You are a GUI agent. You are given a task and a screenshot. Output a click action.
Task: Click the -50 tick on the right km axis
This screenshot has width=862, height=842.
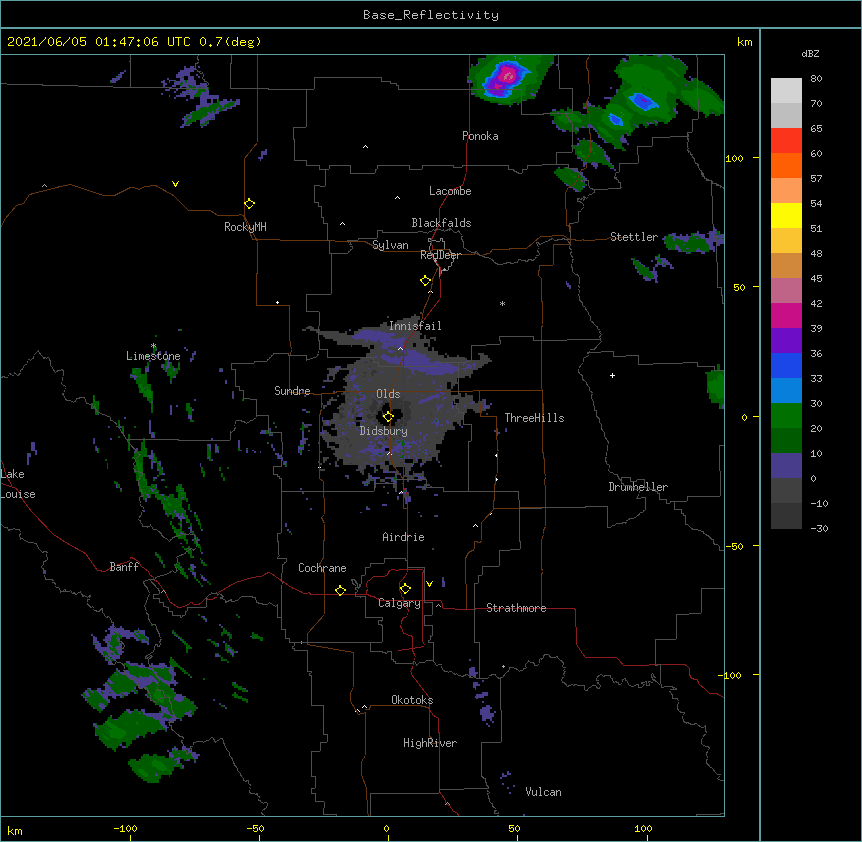(735, 546)
